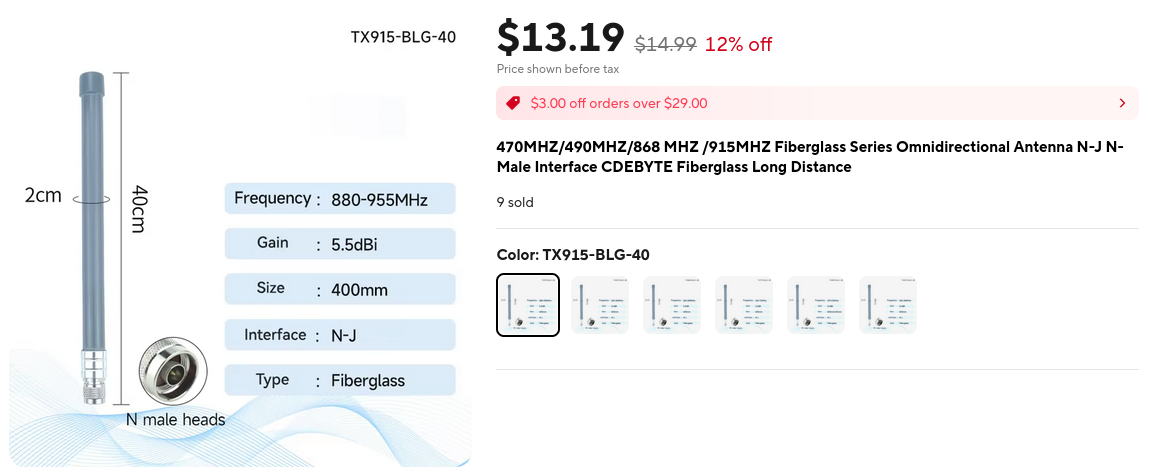Click the $13.19 current price
1150x473 pixels.
(x=561, y=38)
